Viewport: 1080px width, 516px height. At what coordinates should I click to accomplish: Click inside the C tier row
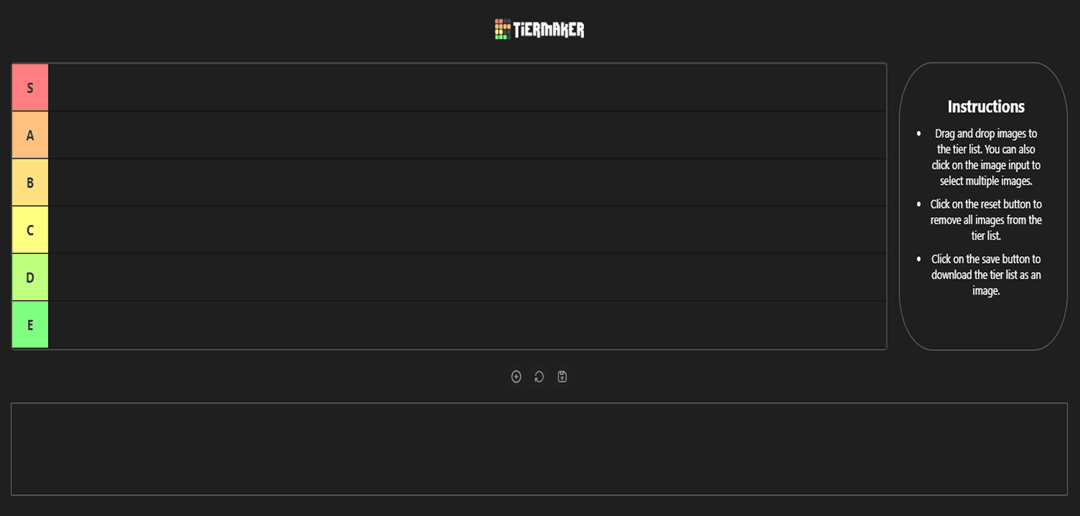click(x=467, y=230)
